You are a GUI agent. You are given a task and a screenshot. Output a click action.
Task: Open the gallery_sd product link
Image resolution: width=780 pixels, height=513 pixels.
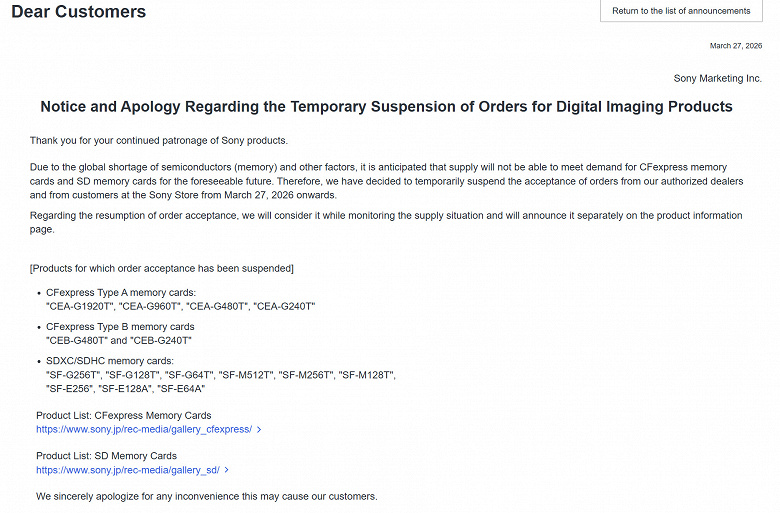click(128, 469)
